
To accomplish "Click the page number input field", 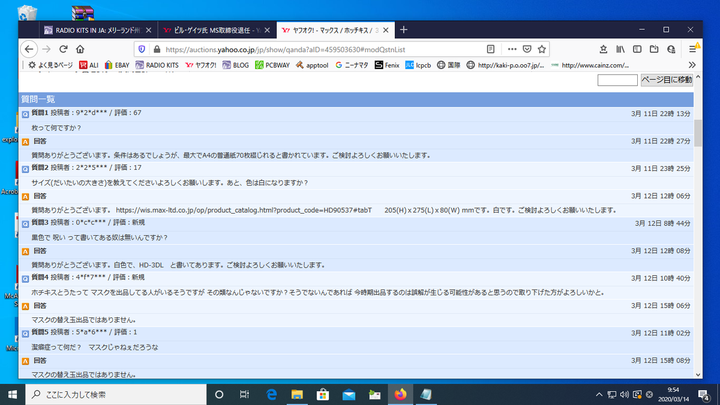I will (x=617, y=80).
